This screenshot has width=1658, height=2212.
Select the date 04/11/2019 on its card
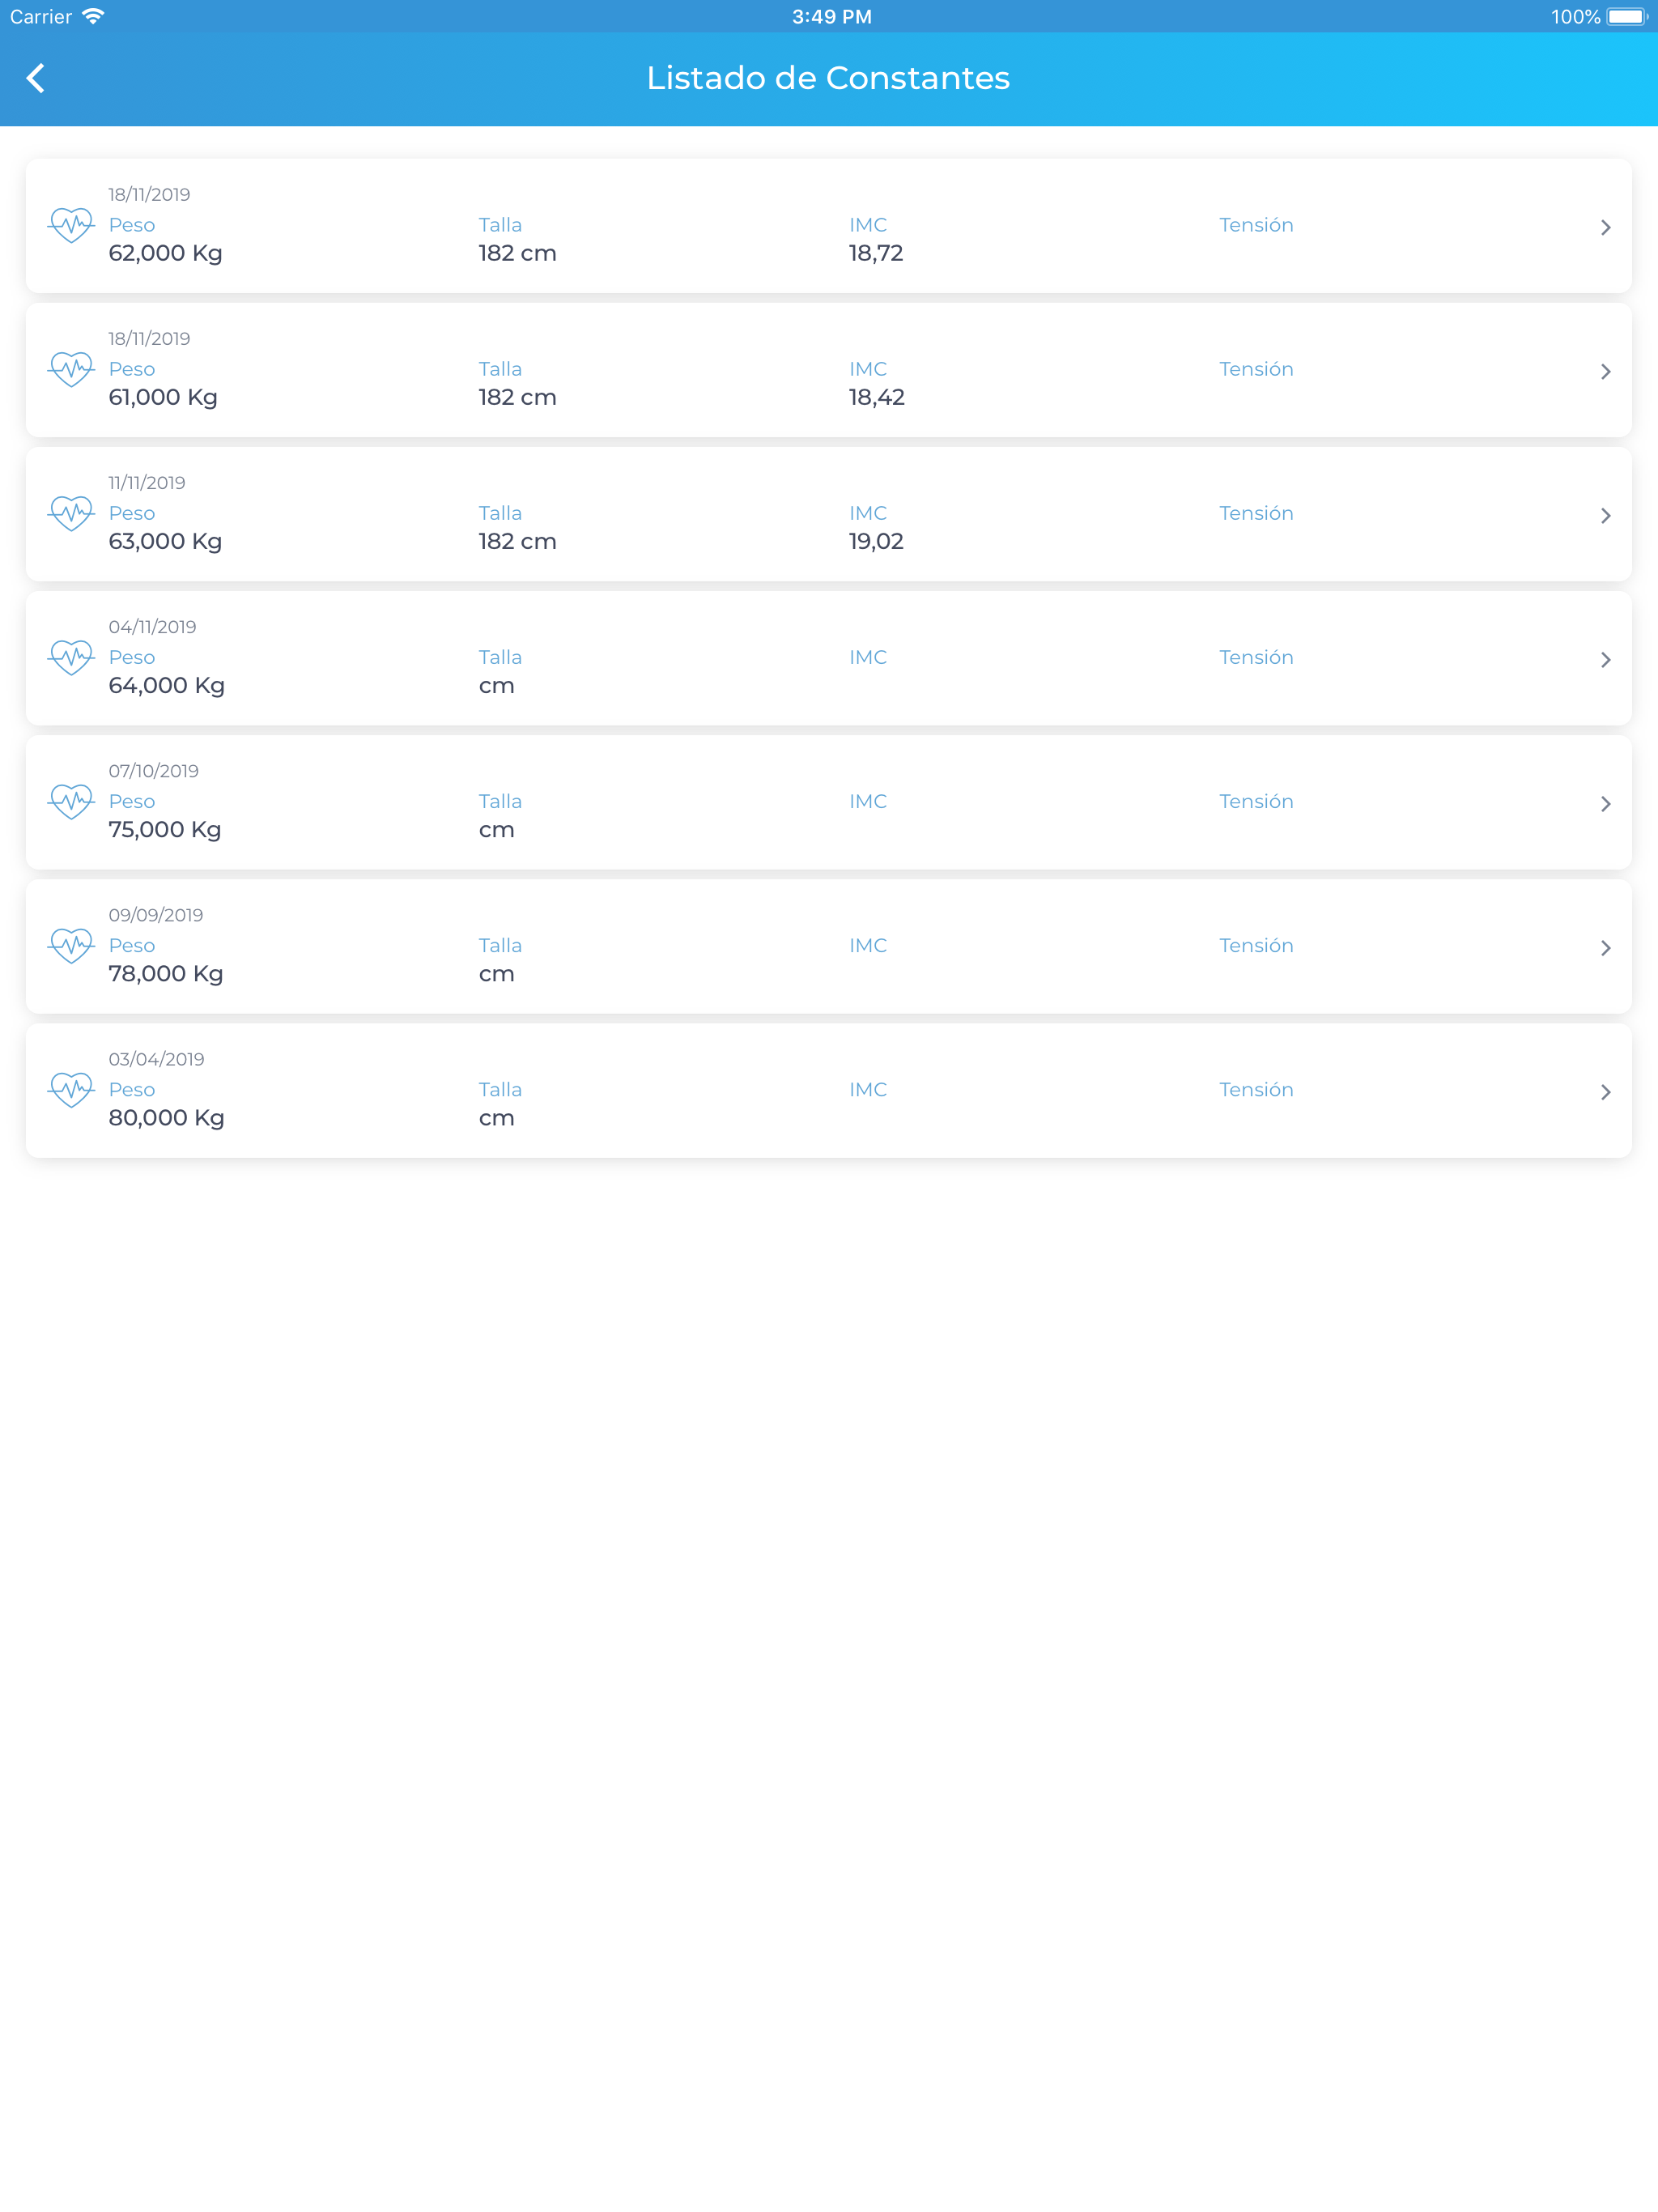pyautogui.click(x=152, y=626)
